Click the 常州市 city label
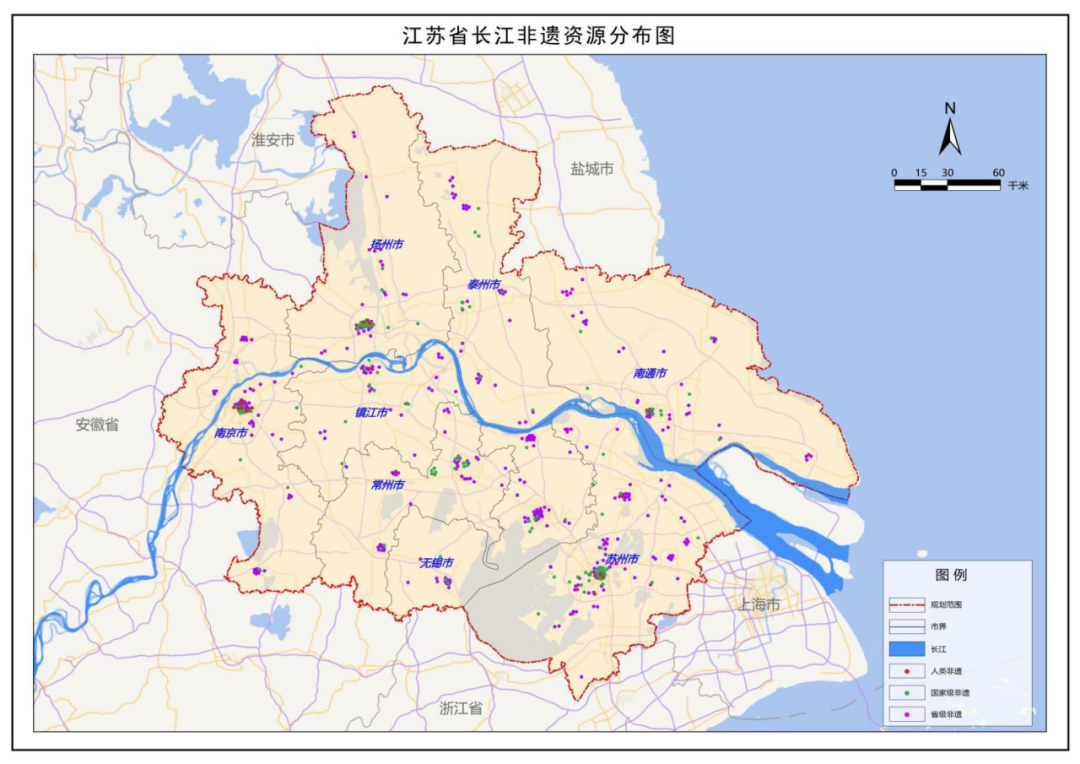The width and height of the screenshot is (1080, 764). point(387,485)
